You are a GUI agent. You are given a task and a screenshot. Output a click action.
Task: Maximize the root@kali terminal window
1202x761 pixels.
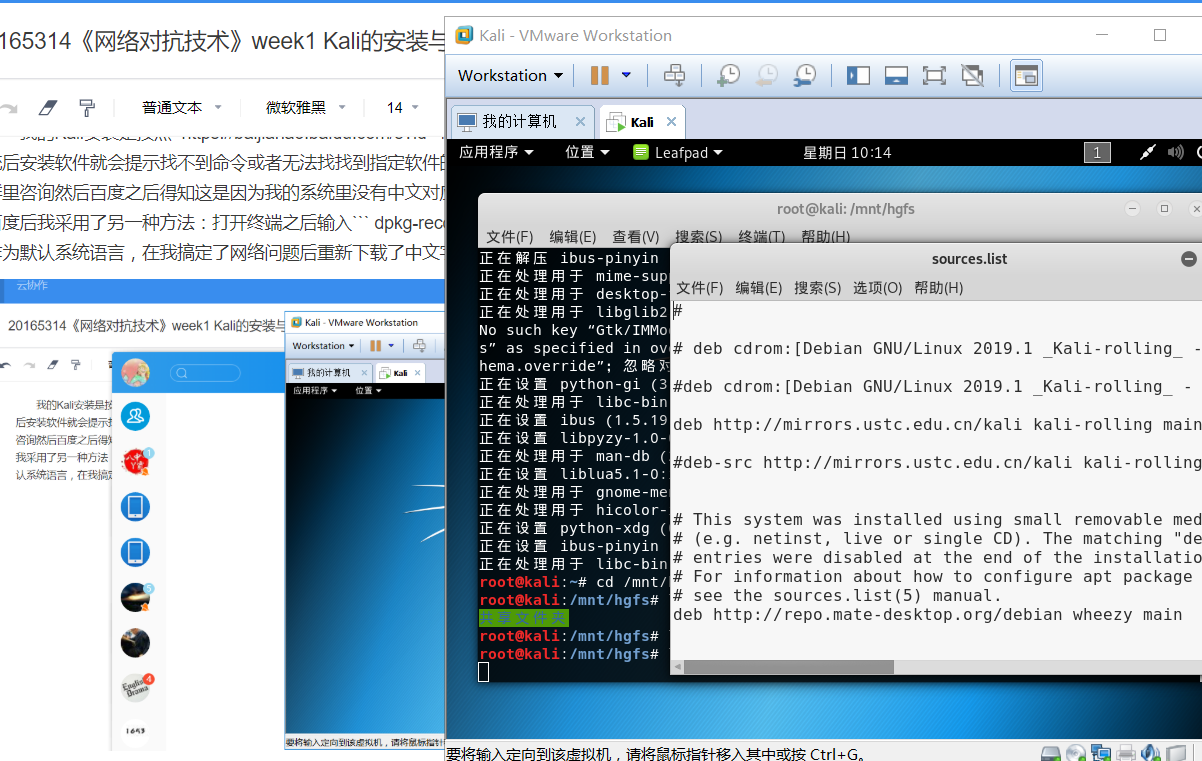[1164, 209]
